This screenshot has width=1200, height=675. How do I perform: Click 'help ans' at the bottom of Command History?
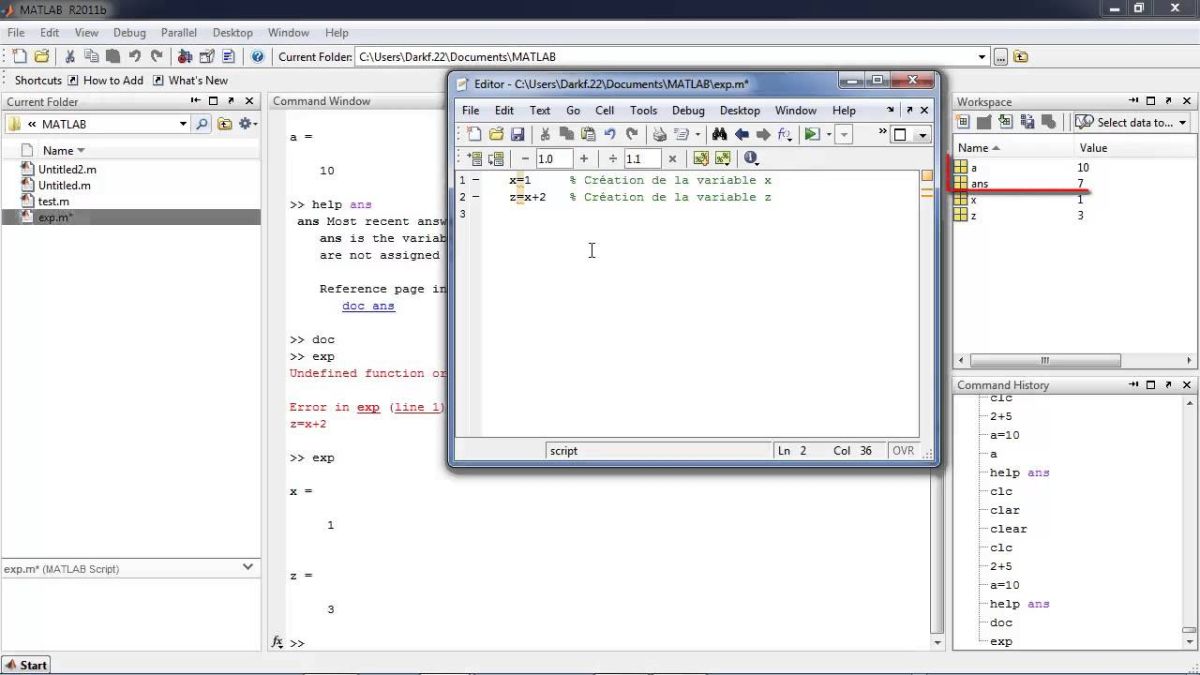(1019, 604)
